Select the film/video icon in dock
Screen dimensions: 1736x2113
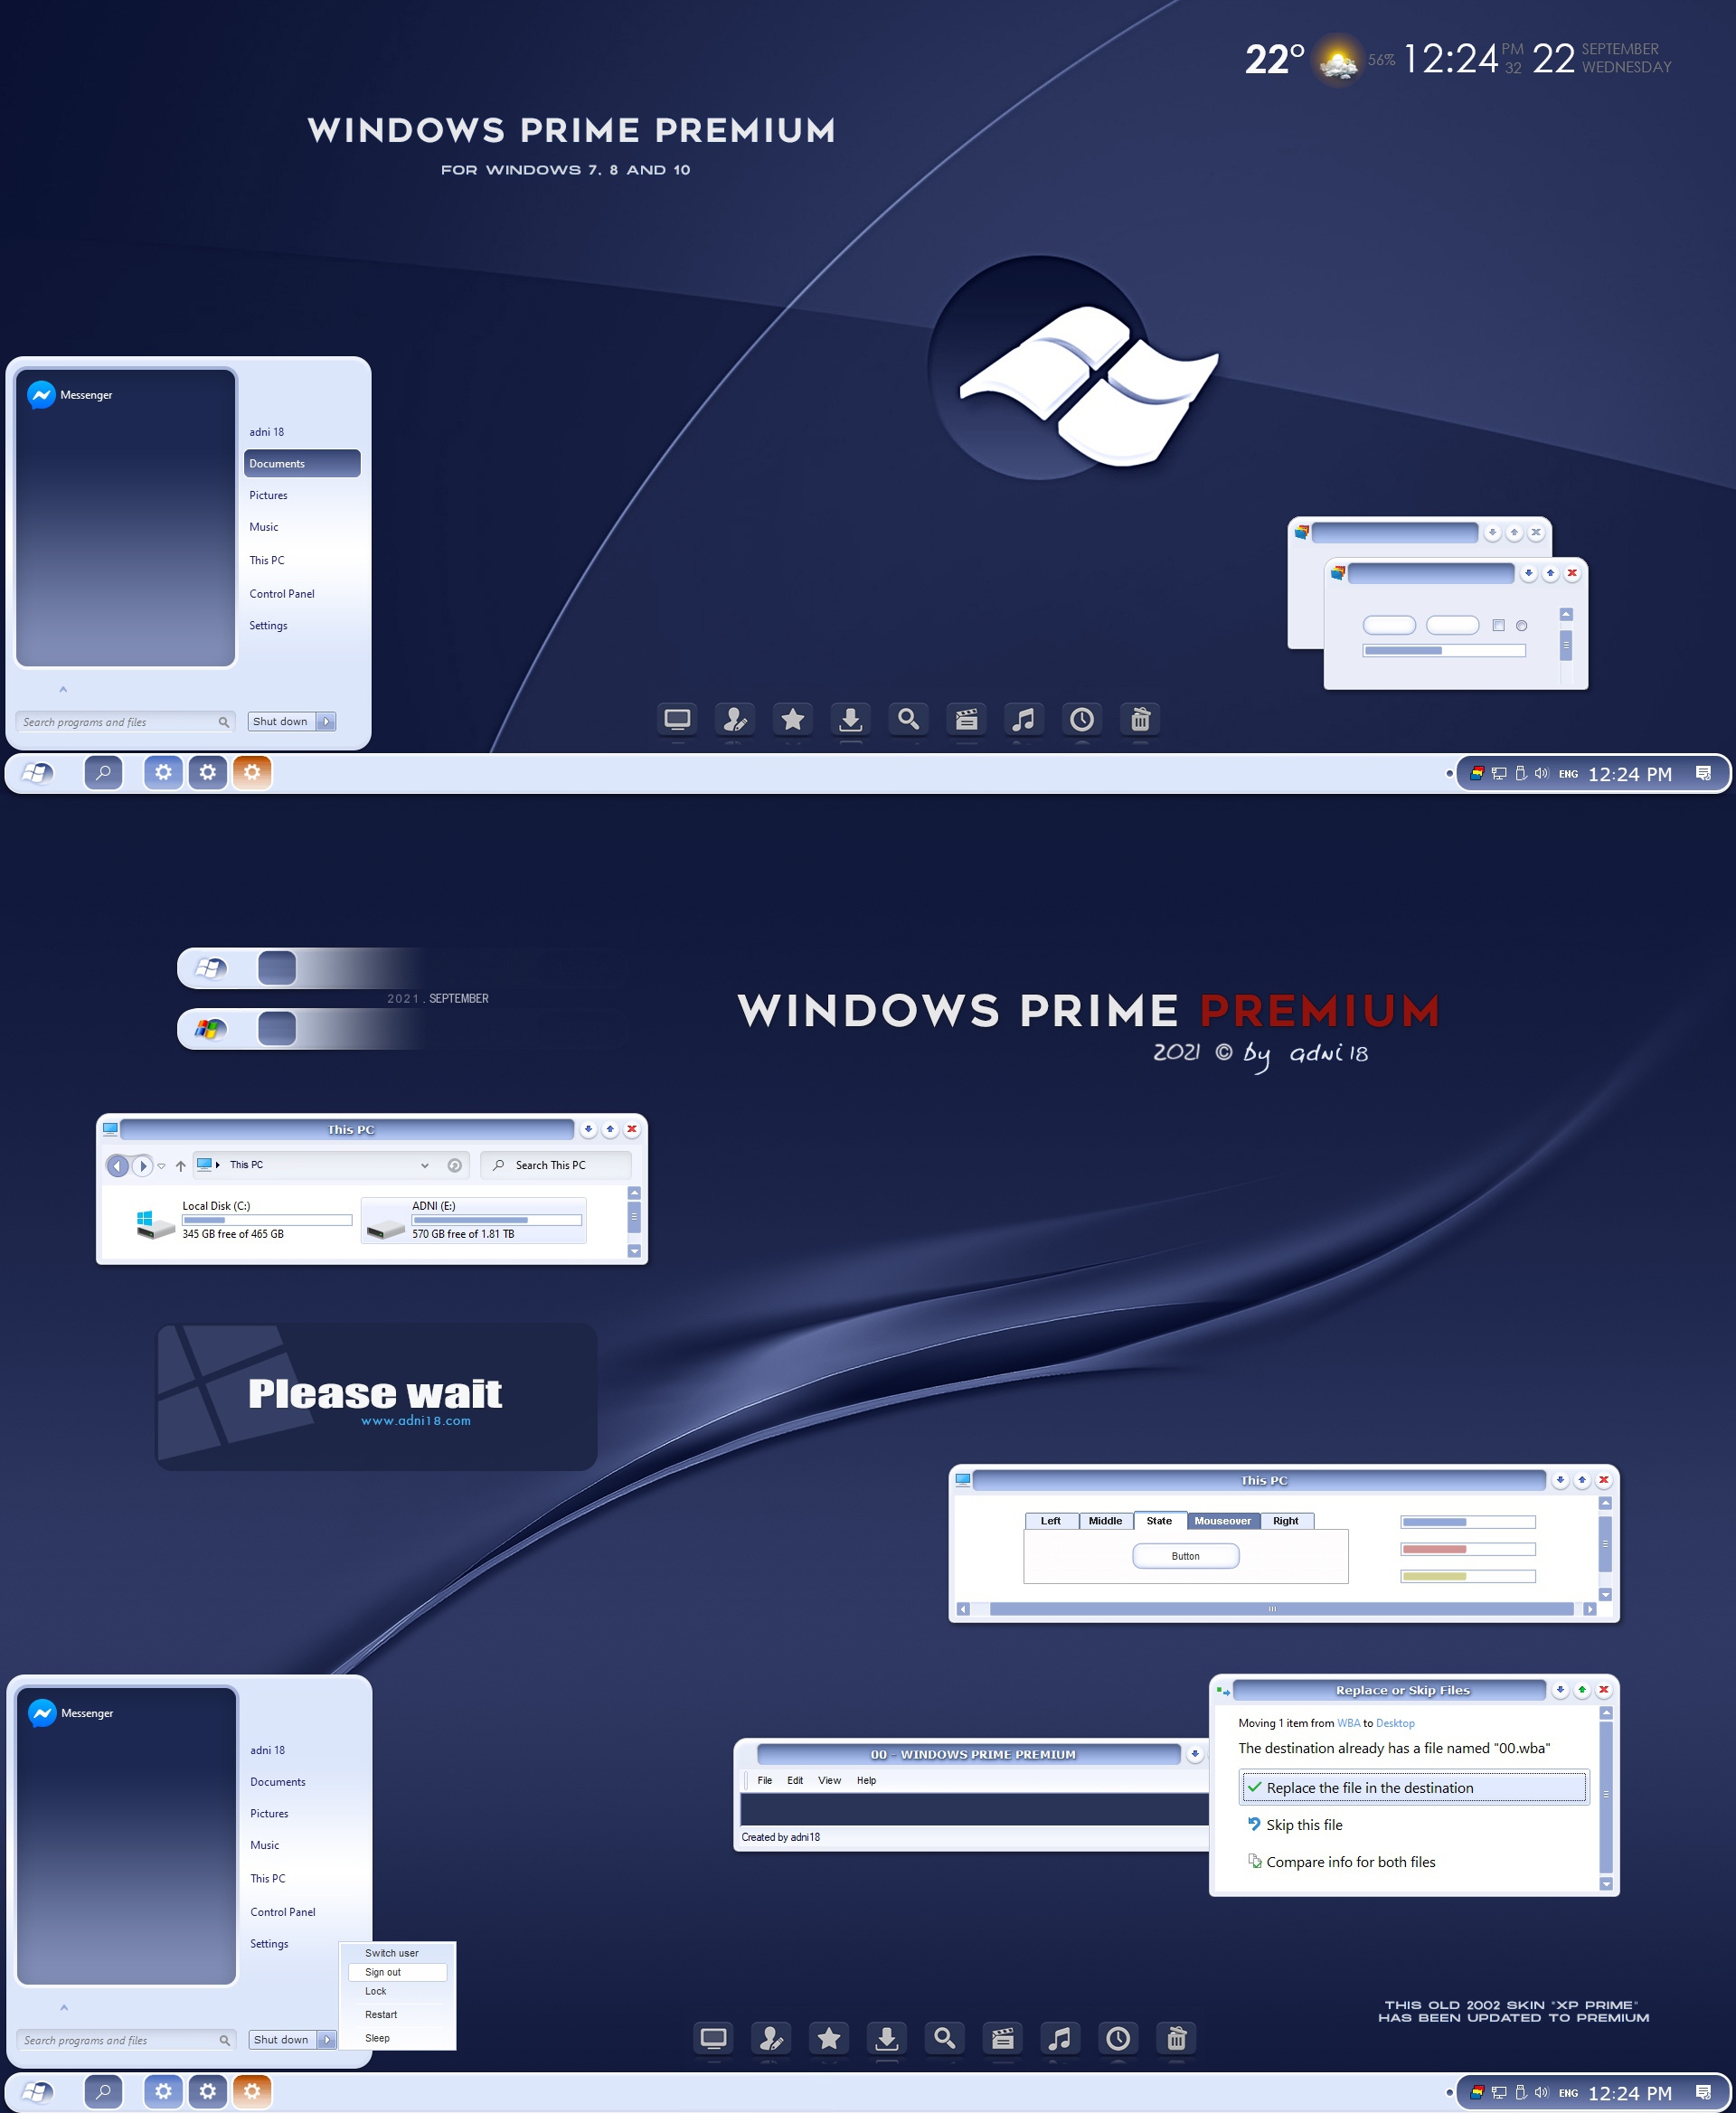click(x=973, y=720)
